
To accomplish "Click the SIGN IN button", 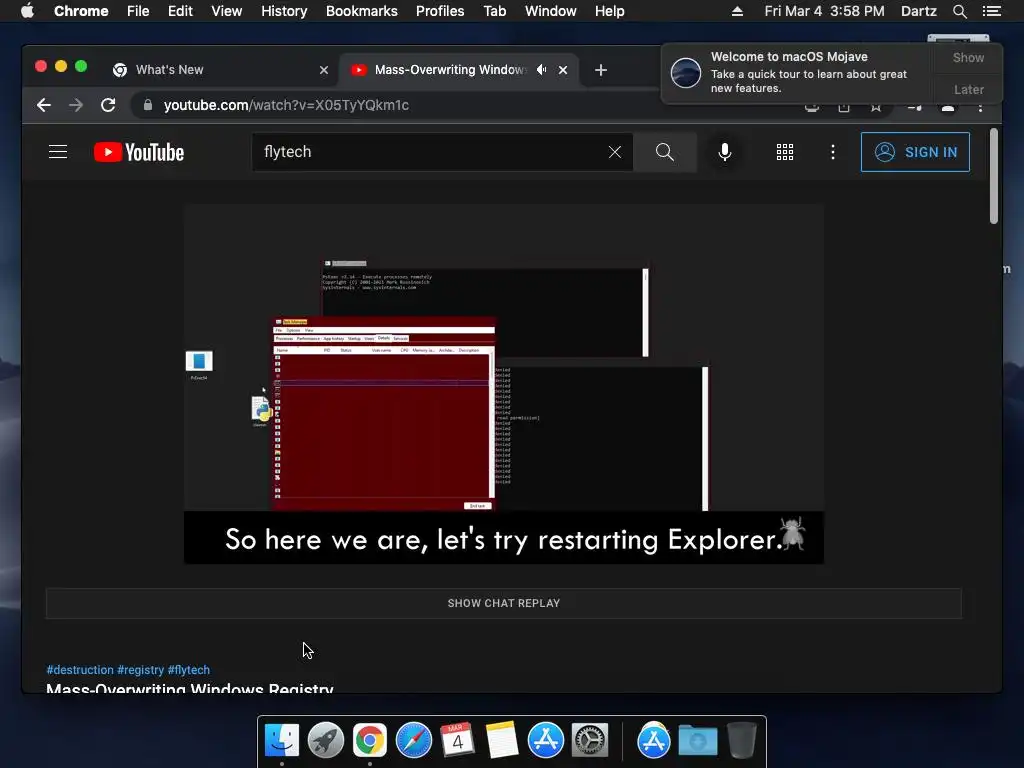I will tap(915, 152).
